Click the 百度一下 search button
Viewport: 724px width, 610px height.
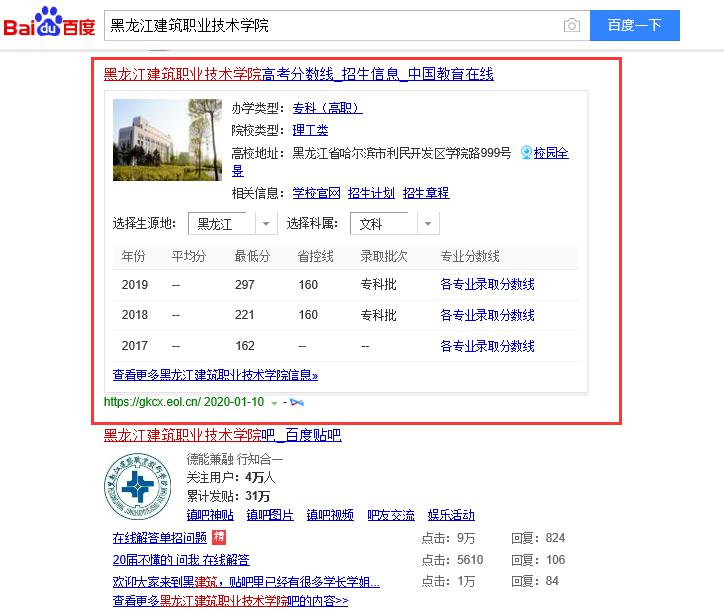(x=634, y=25)
